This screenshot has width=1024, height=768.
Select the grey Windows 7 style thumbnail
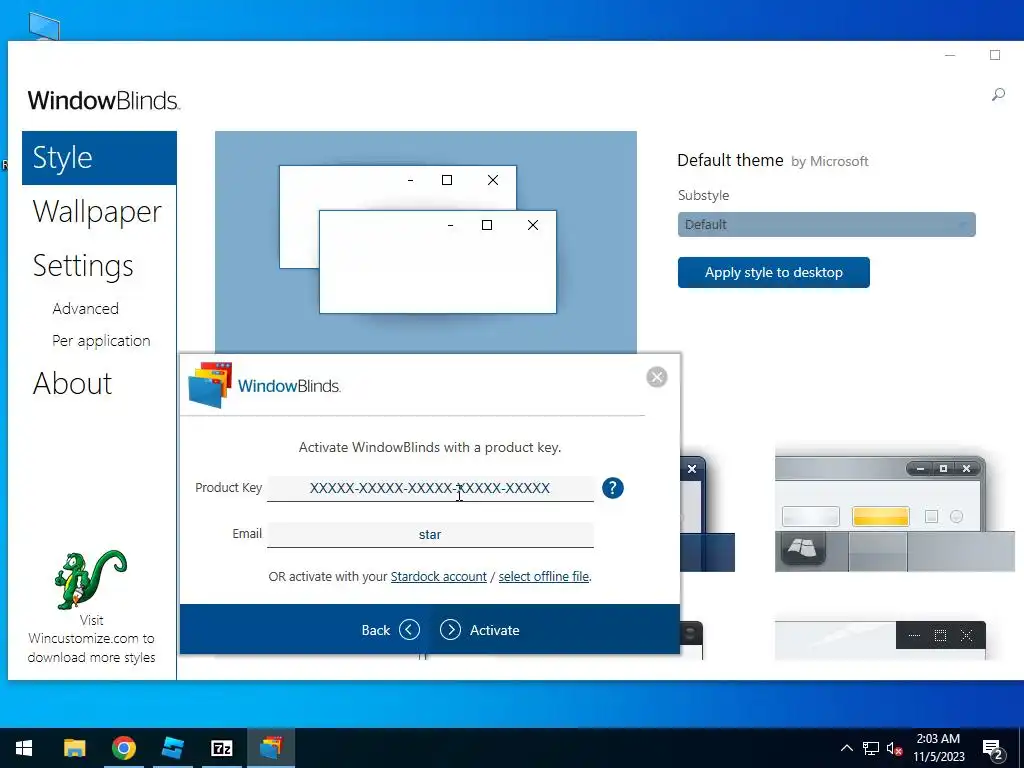[x=894, y=513]
